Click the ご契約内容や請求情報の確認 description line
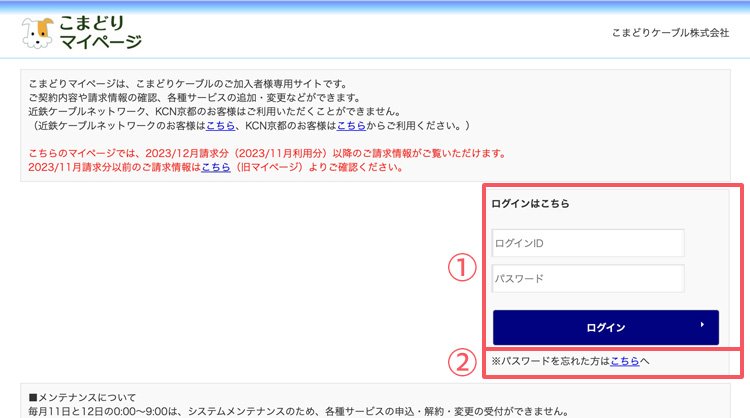750x418 pixels. [194, 98]
